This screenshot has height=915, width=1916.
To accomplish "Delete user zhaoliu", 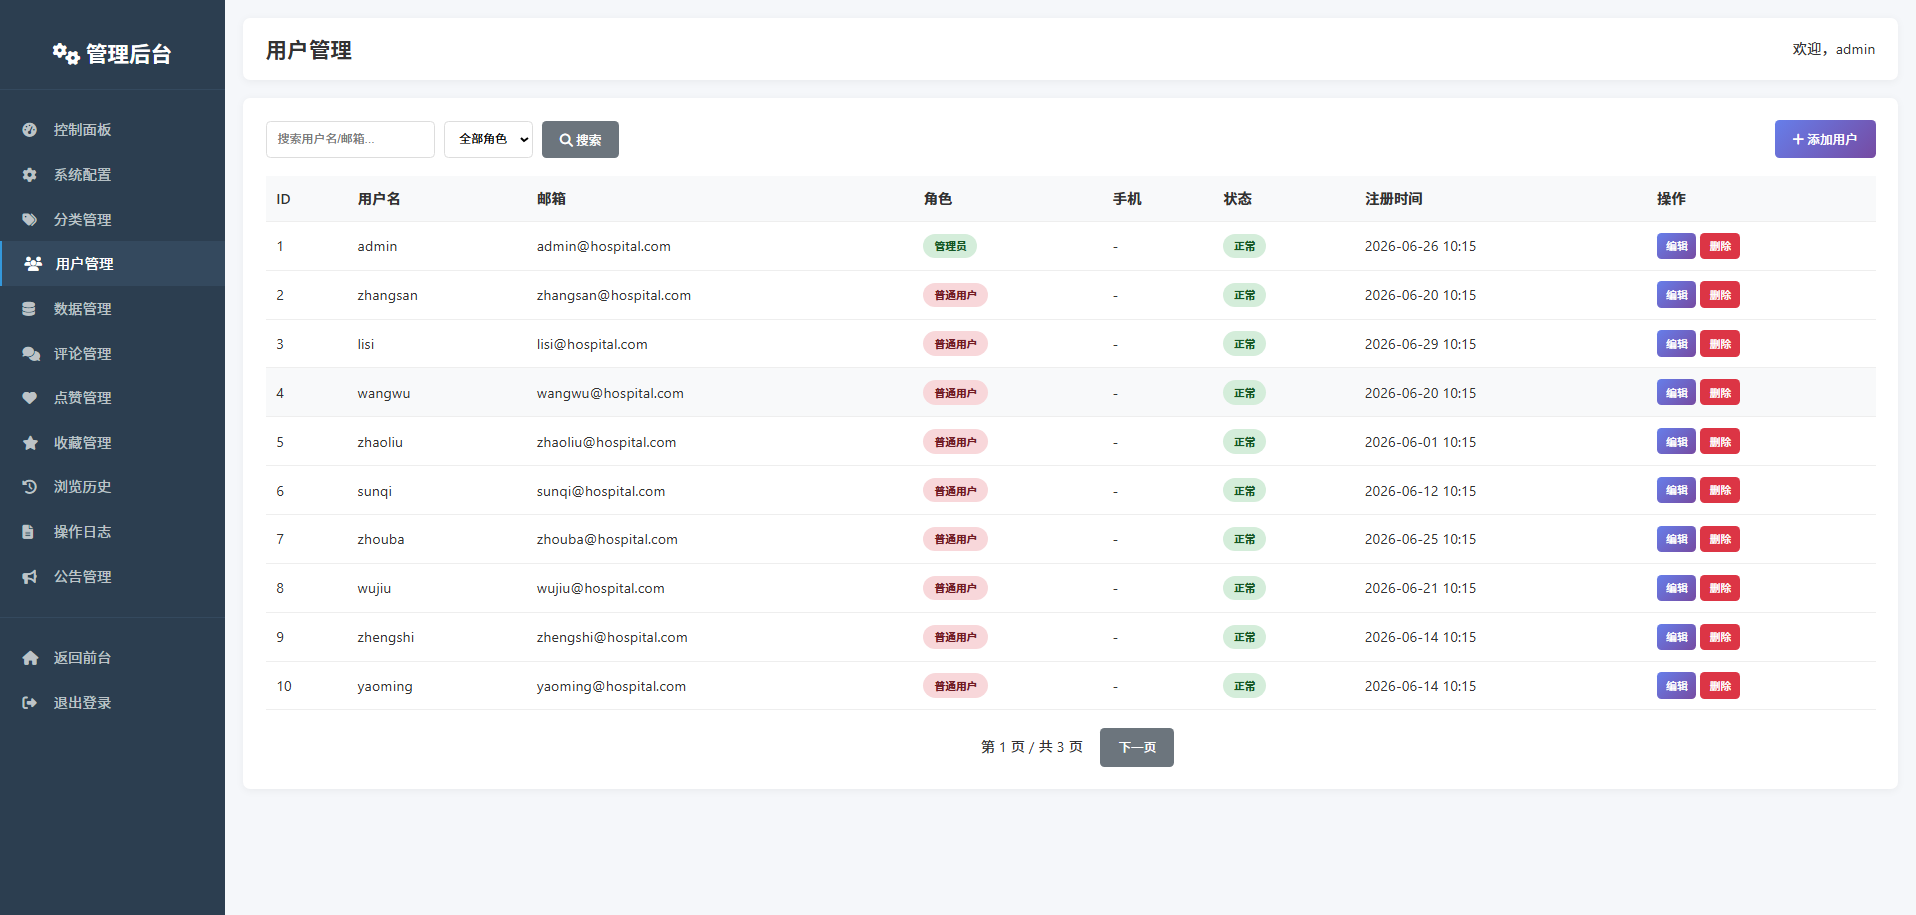I will pyautogui.click(x=1720, y=442).
